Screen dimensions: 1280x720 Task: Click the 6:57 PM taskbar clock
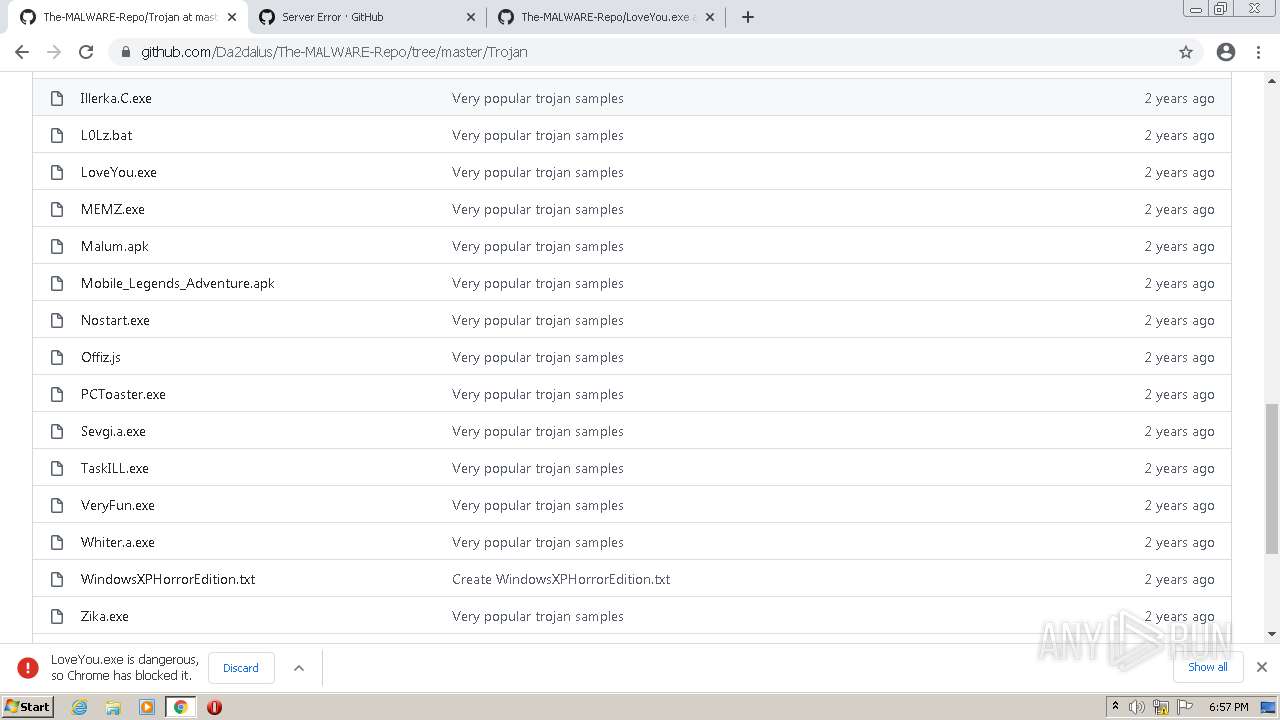1229,707
